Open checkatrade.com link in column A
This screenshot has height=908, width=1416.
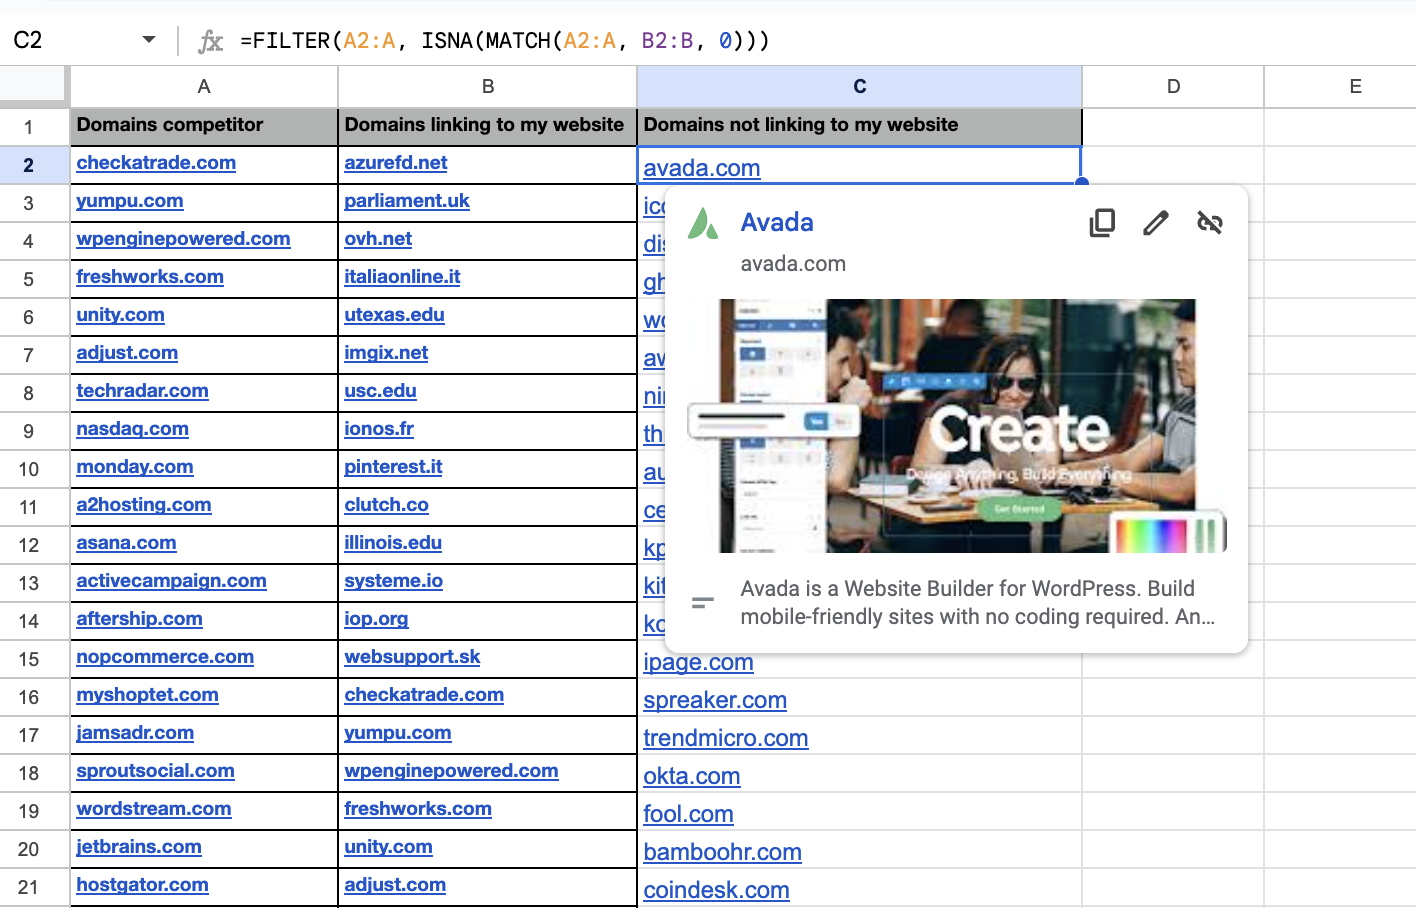pos(156,163)
